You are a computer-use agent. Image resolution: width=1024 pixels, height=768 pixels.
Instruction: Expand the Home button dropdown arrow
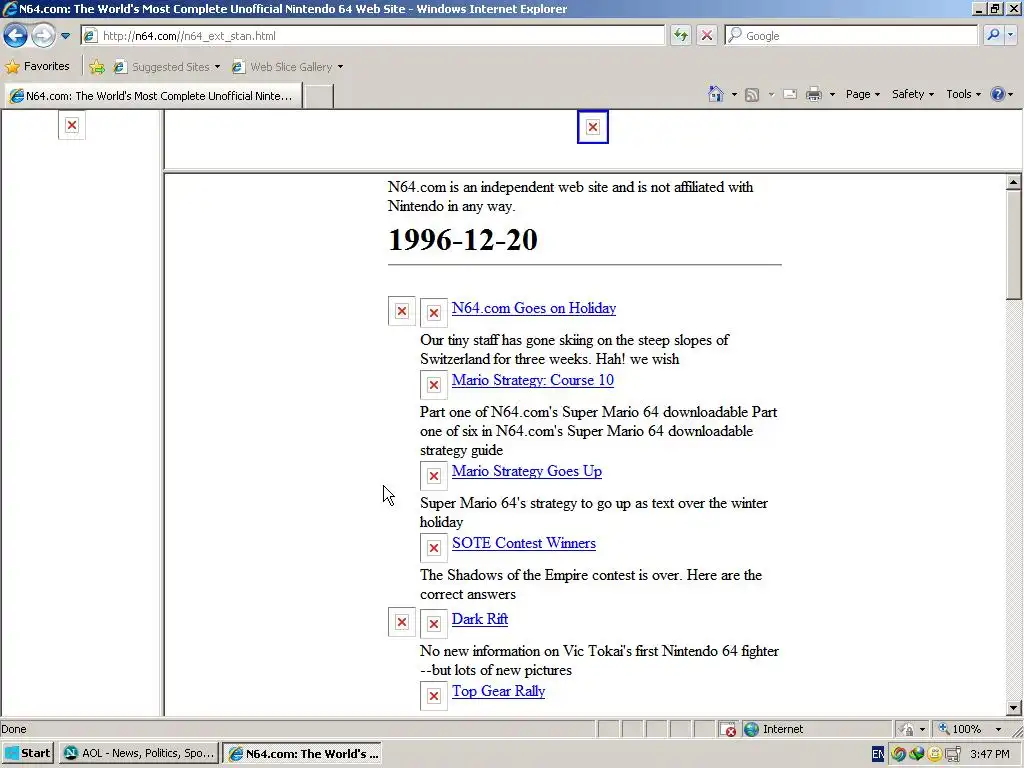[x=734, y=95]
